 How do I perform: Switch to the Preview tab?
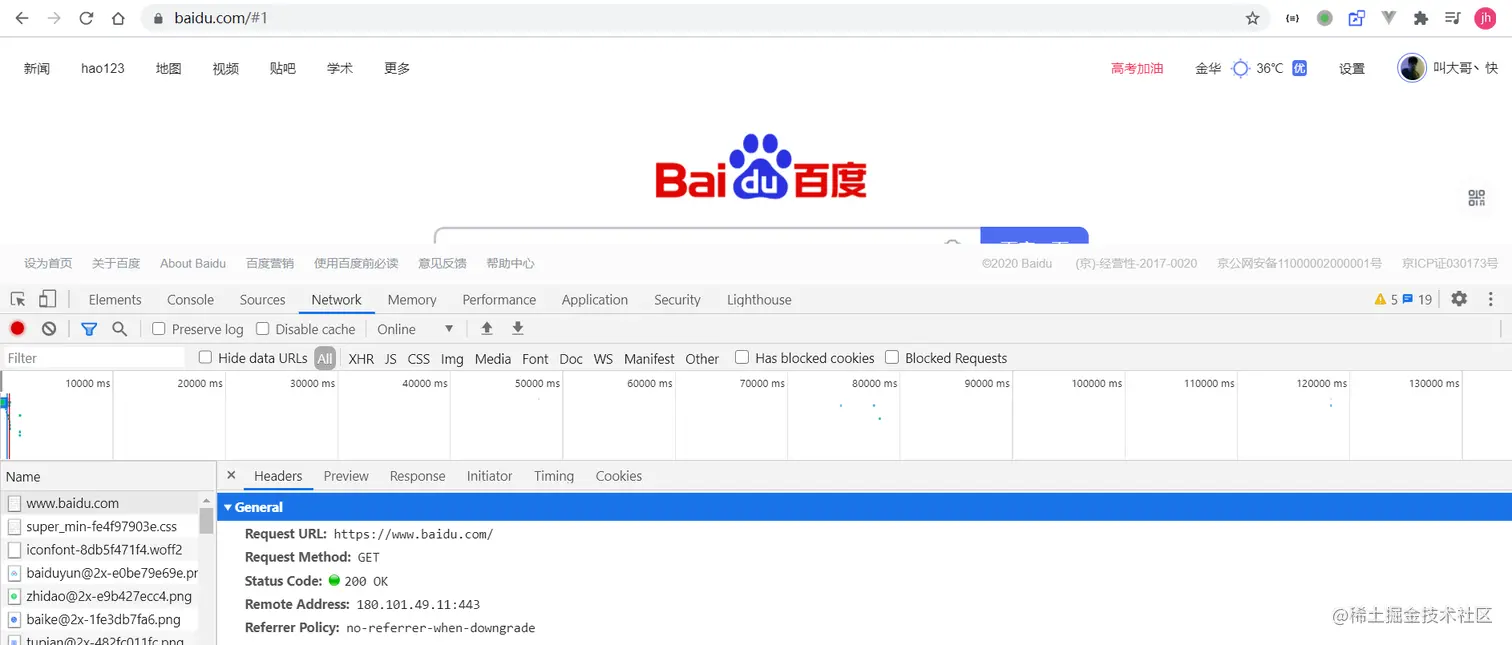tap(346, 476)
